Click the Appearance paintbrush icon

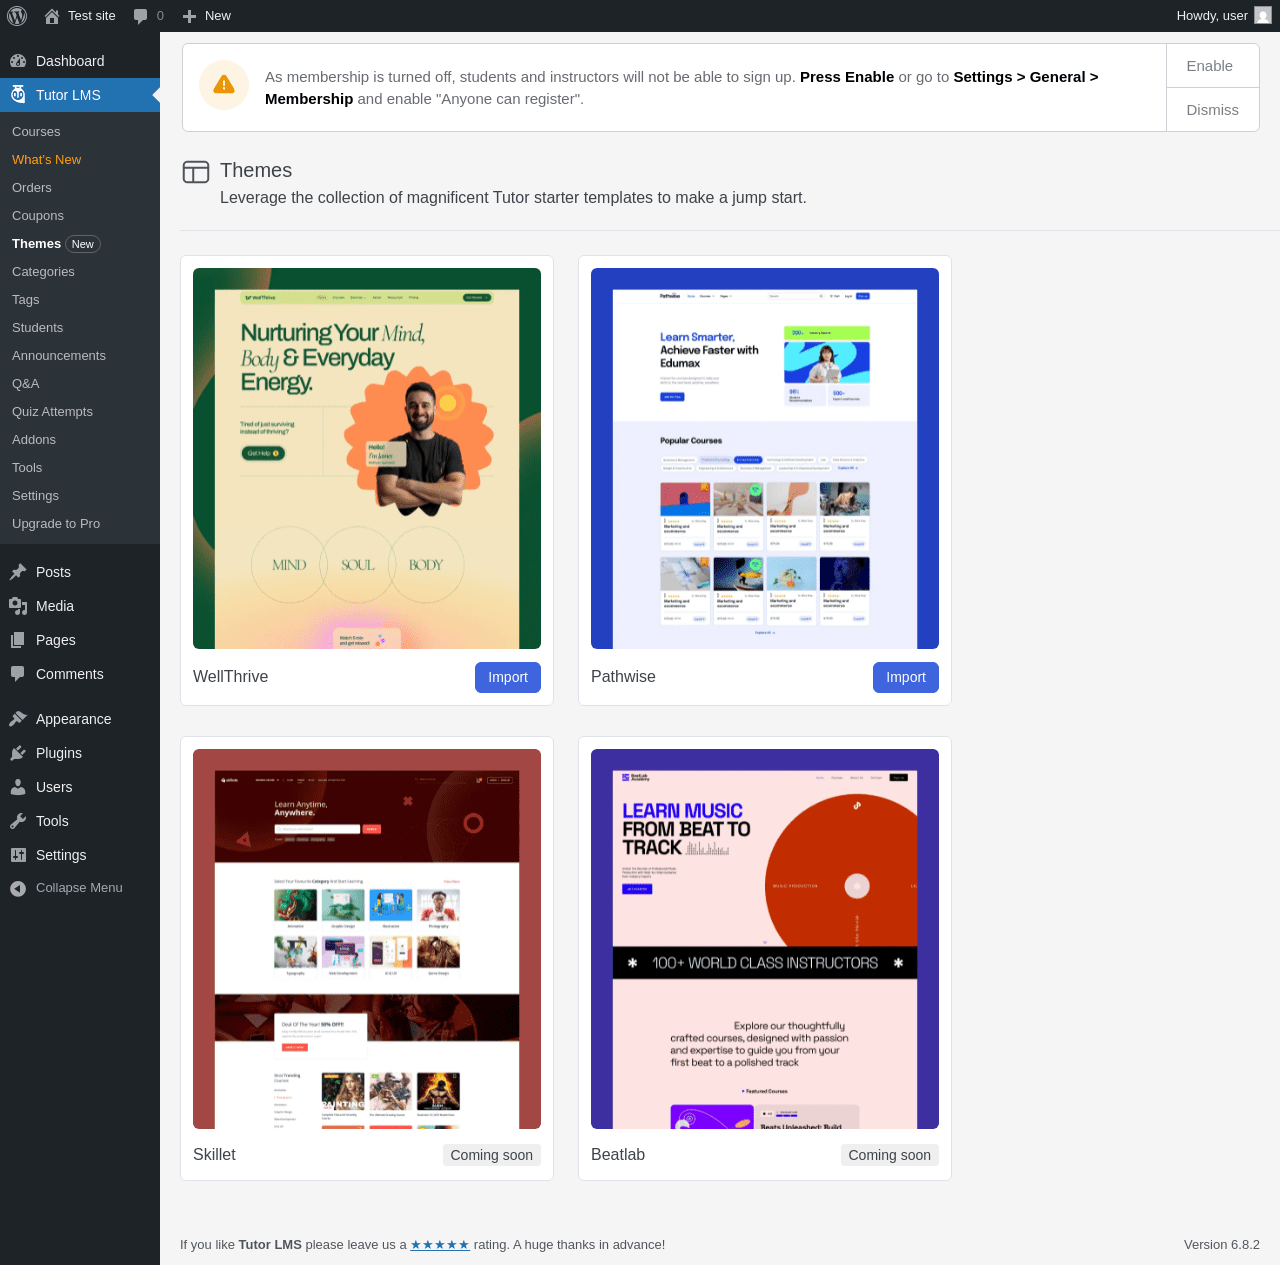click(18, 719)
